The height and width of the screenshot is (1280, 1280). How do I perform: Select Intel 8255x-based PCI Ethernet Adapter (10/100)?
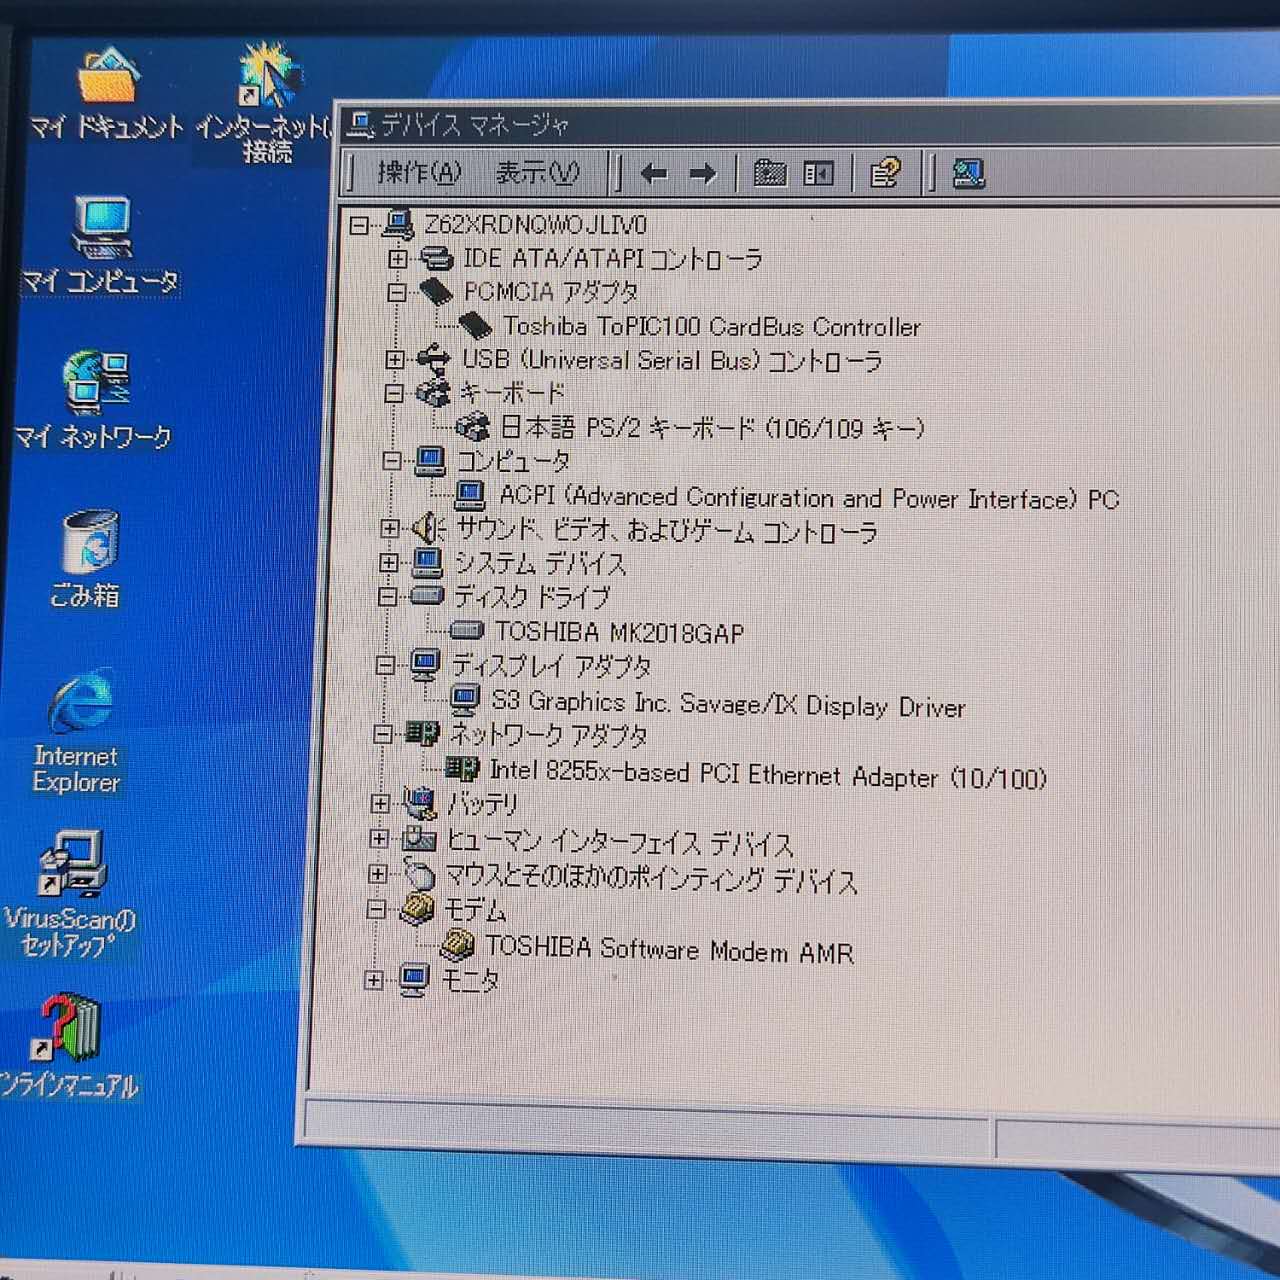click(x=767, y=774)
